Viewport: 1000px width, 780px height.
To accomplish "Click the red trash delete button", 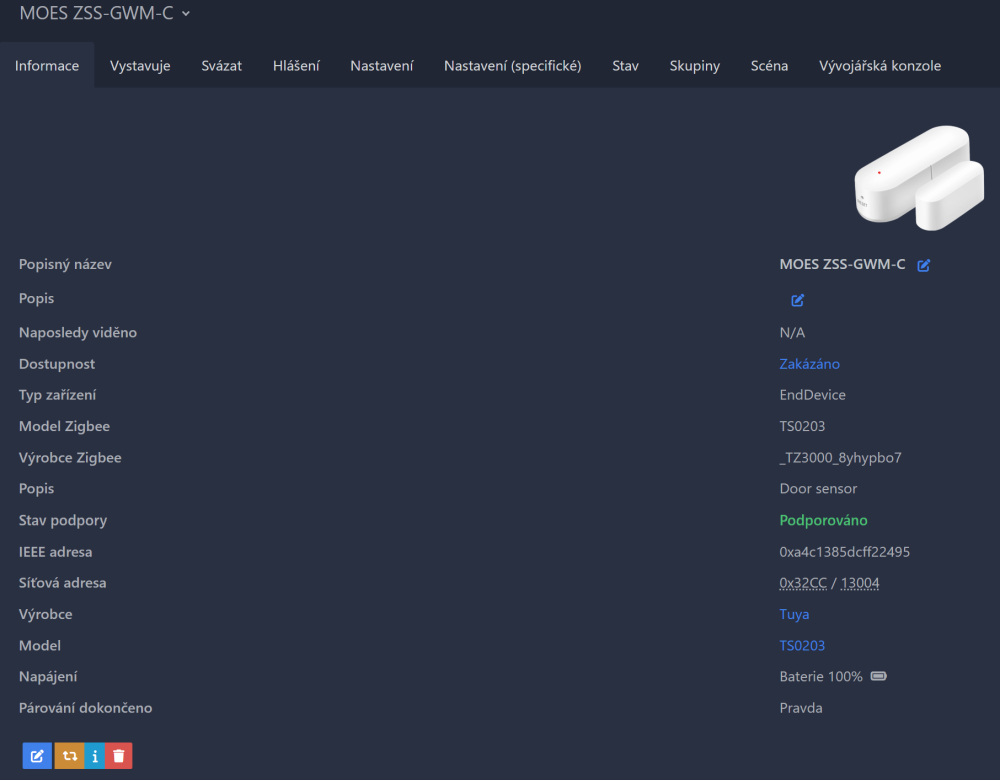I will [x=119, y=756].
